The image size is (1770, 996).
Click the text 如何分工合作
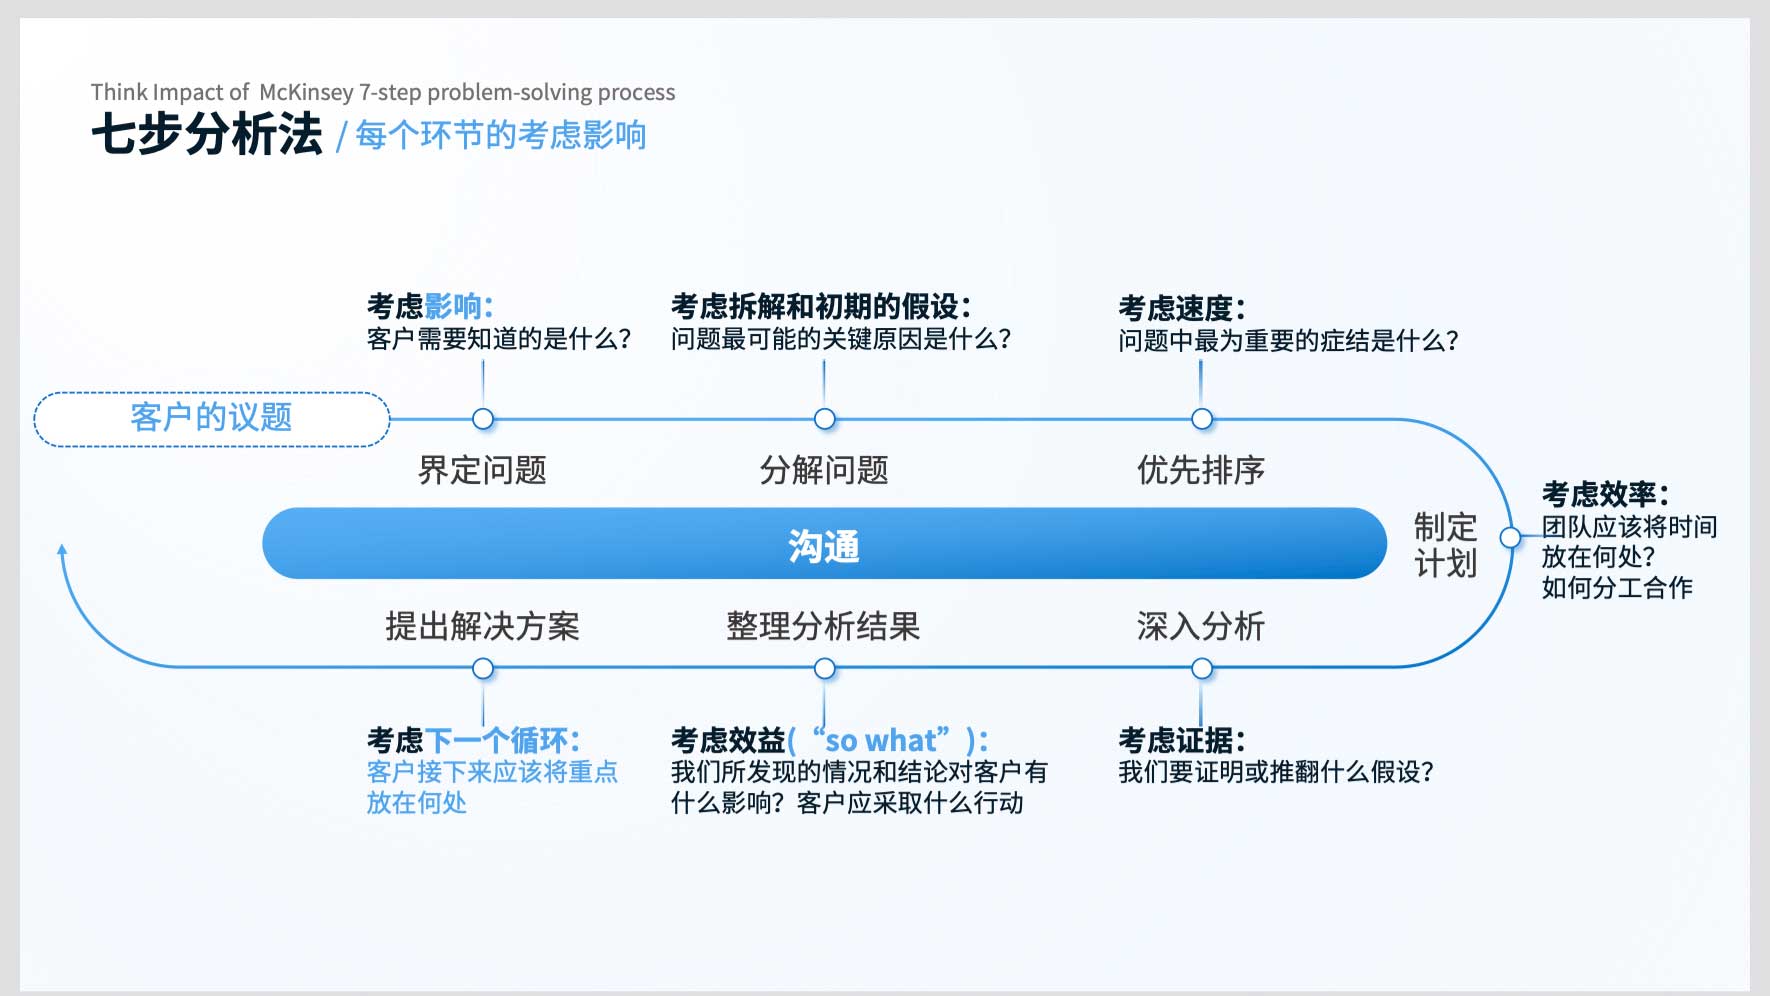1617,587
